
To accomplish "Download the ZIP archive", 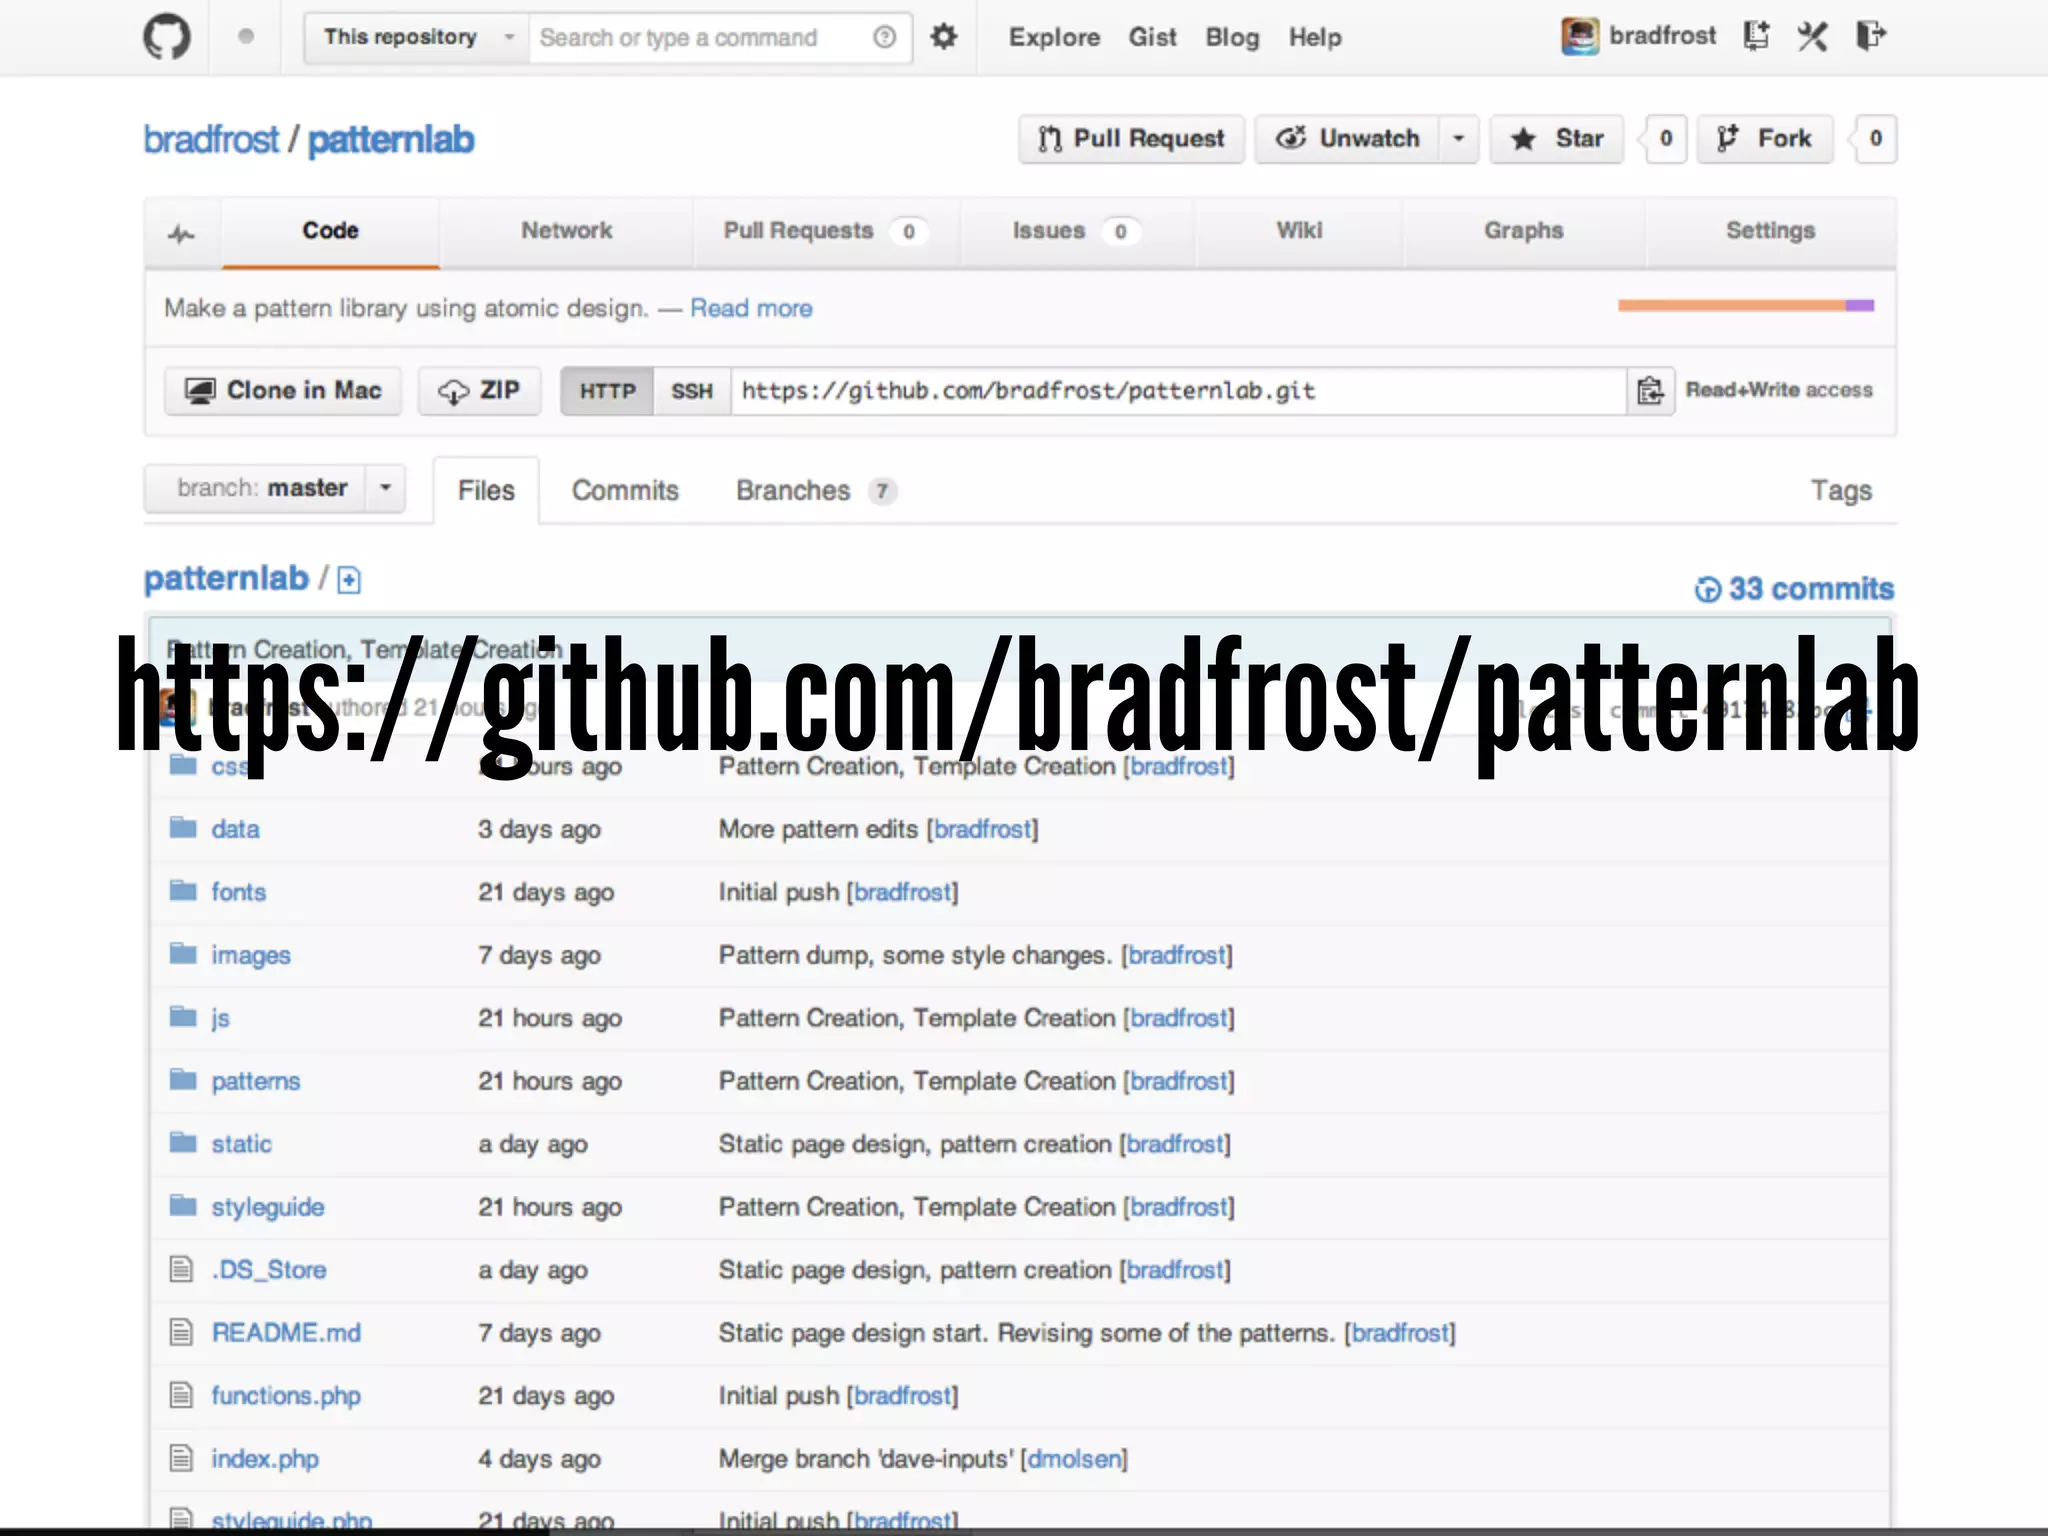I will click(x=480, y=391).
